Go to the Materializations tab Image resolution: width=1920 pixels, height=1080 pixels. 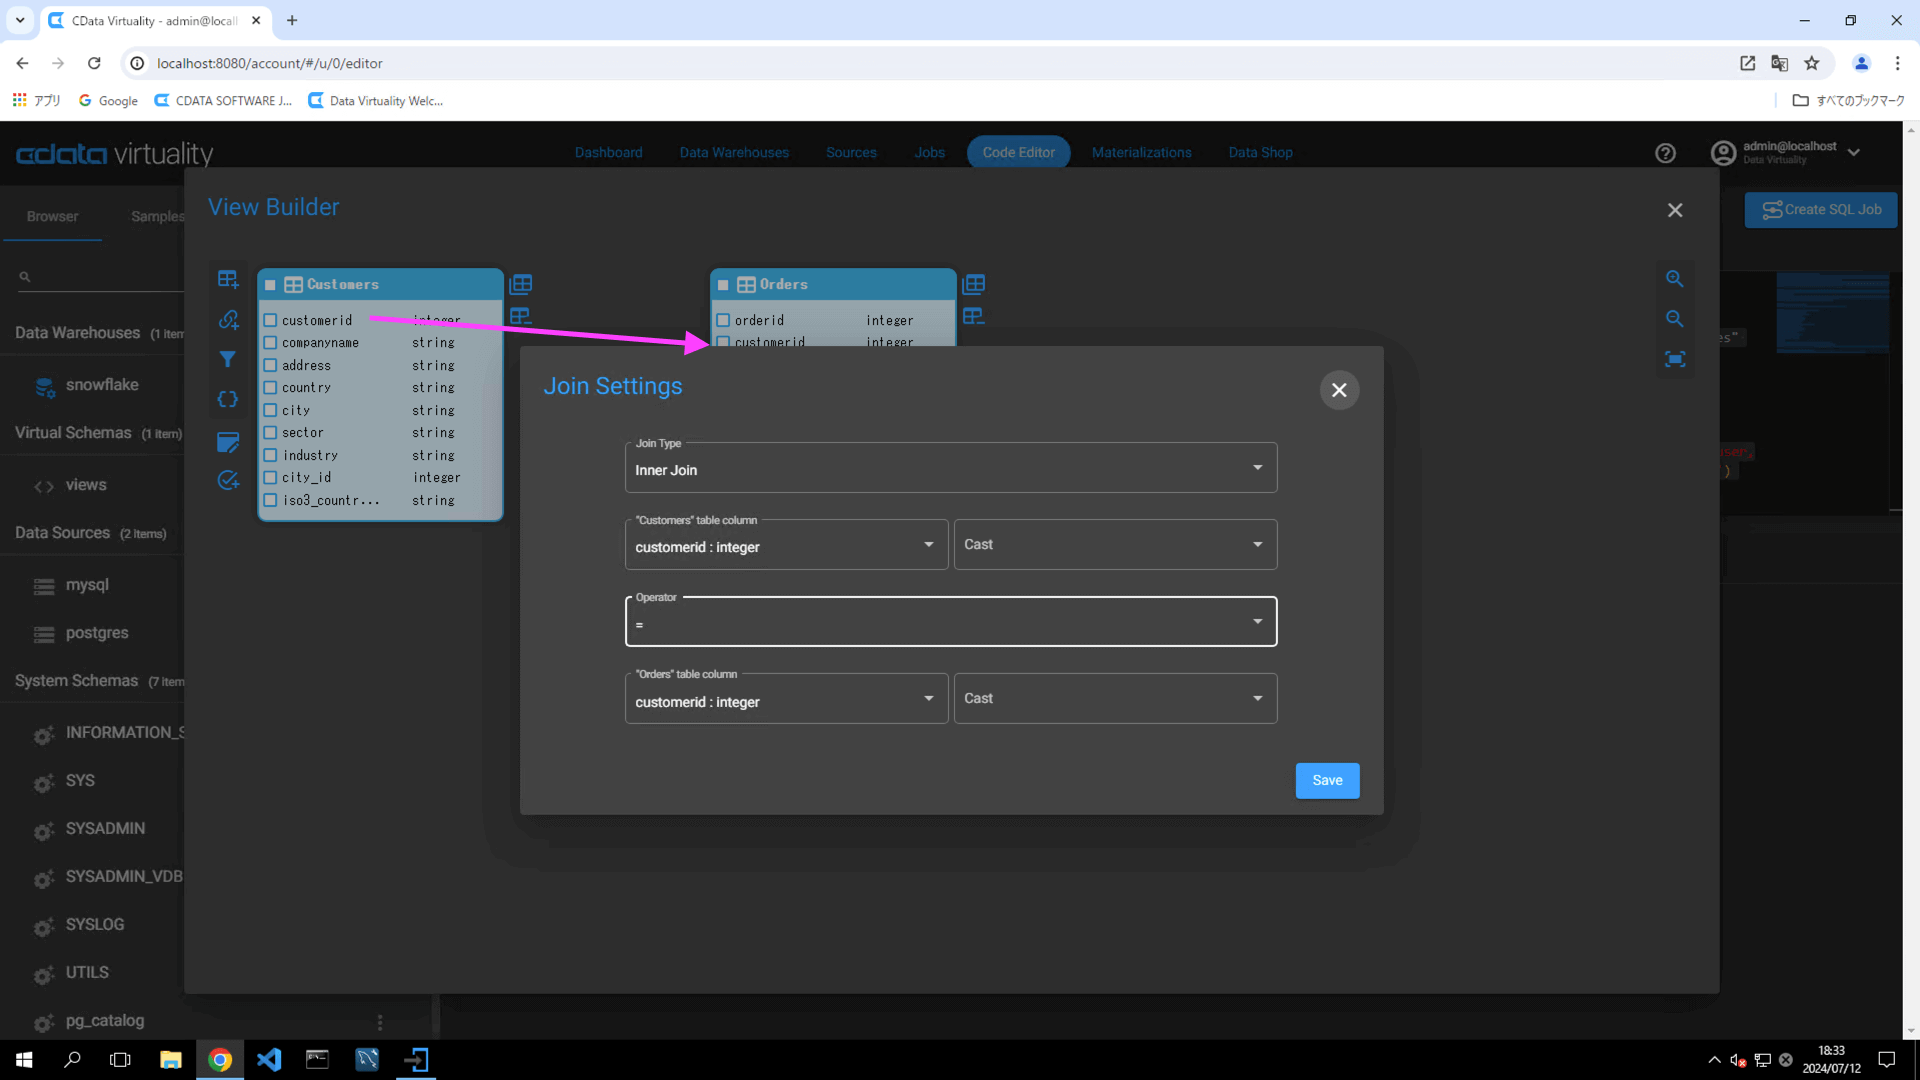tap(1141, 153)
